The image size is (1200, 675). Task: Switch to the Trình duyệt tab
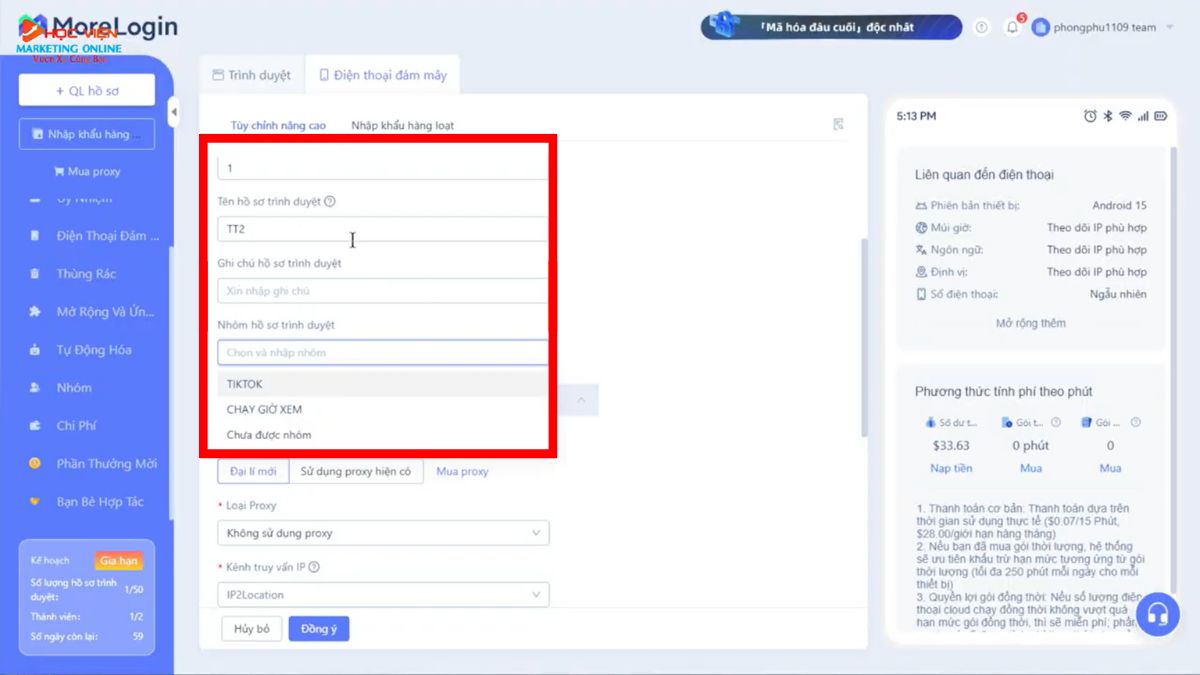[251, 75]
